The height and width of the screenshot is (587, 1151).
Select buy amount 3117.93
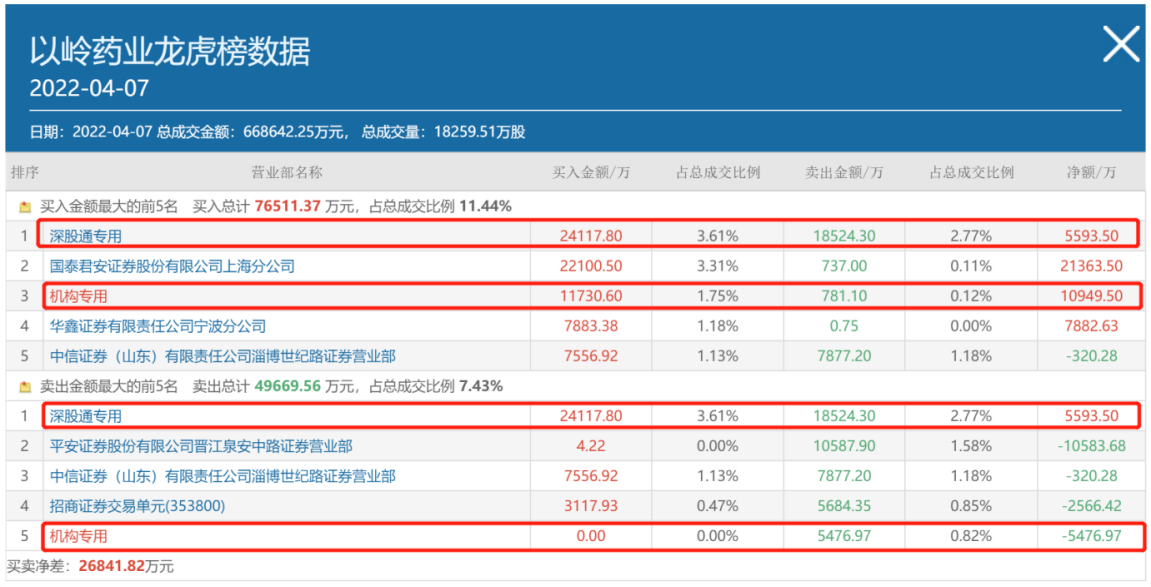[591, 506]
